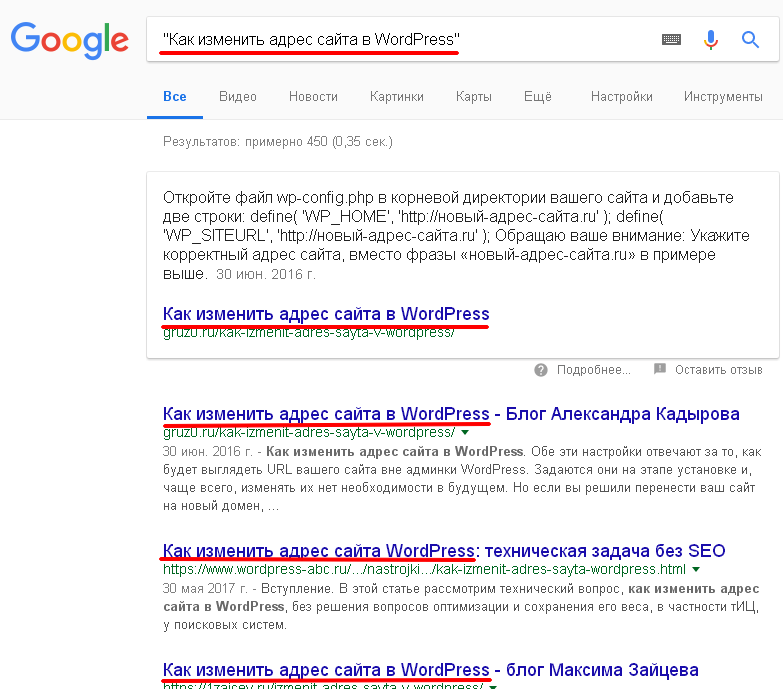Click the wordpress-abc.ru green URL text
The width and height of the screenshot is (783, 689).
424,569
